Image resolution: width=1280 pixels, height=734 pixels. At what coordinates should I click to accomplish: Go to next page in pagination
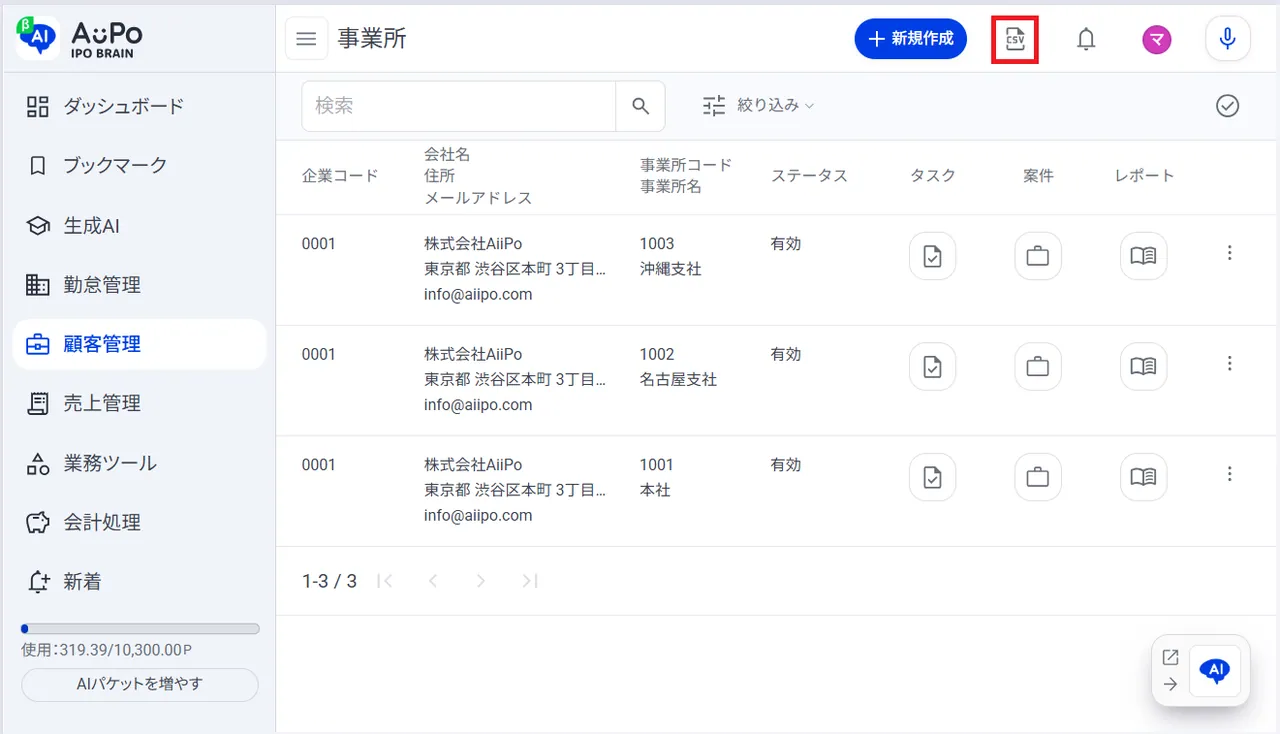click(x=481, y=581)
